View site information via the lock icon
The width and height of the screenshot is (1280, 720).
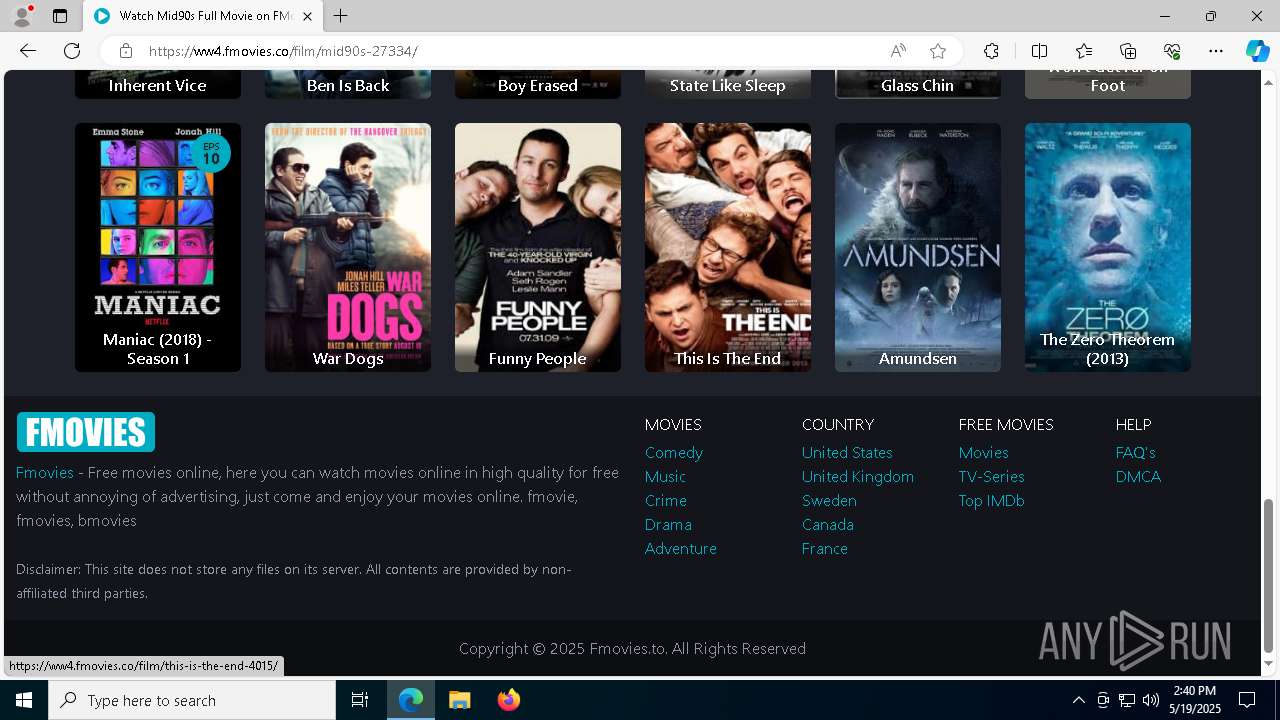125,51
